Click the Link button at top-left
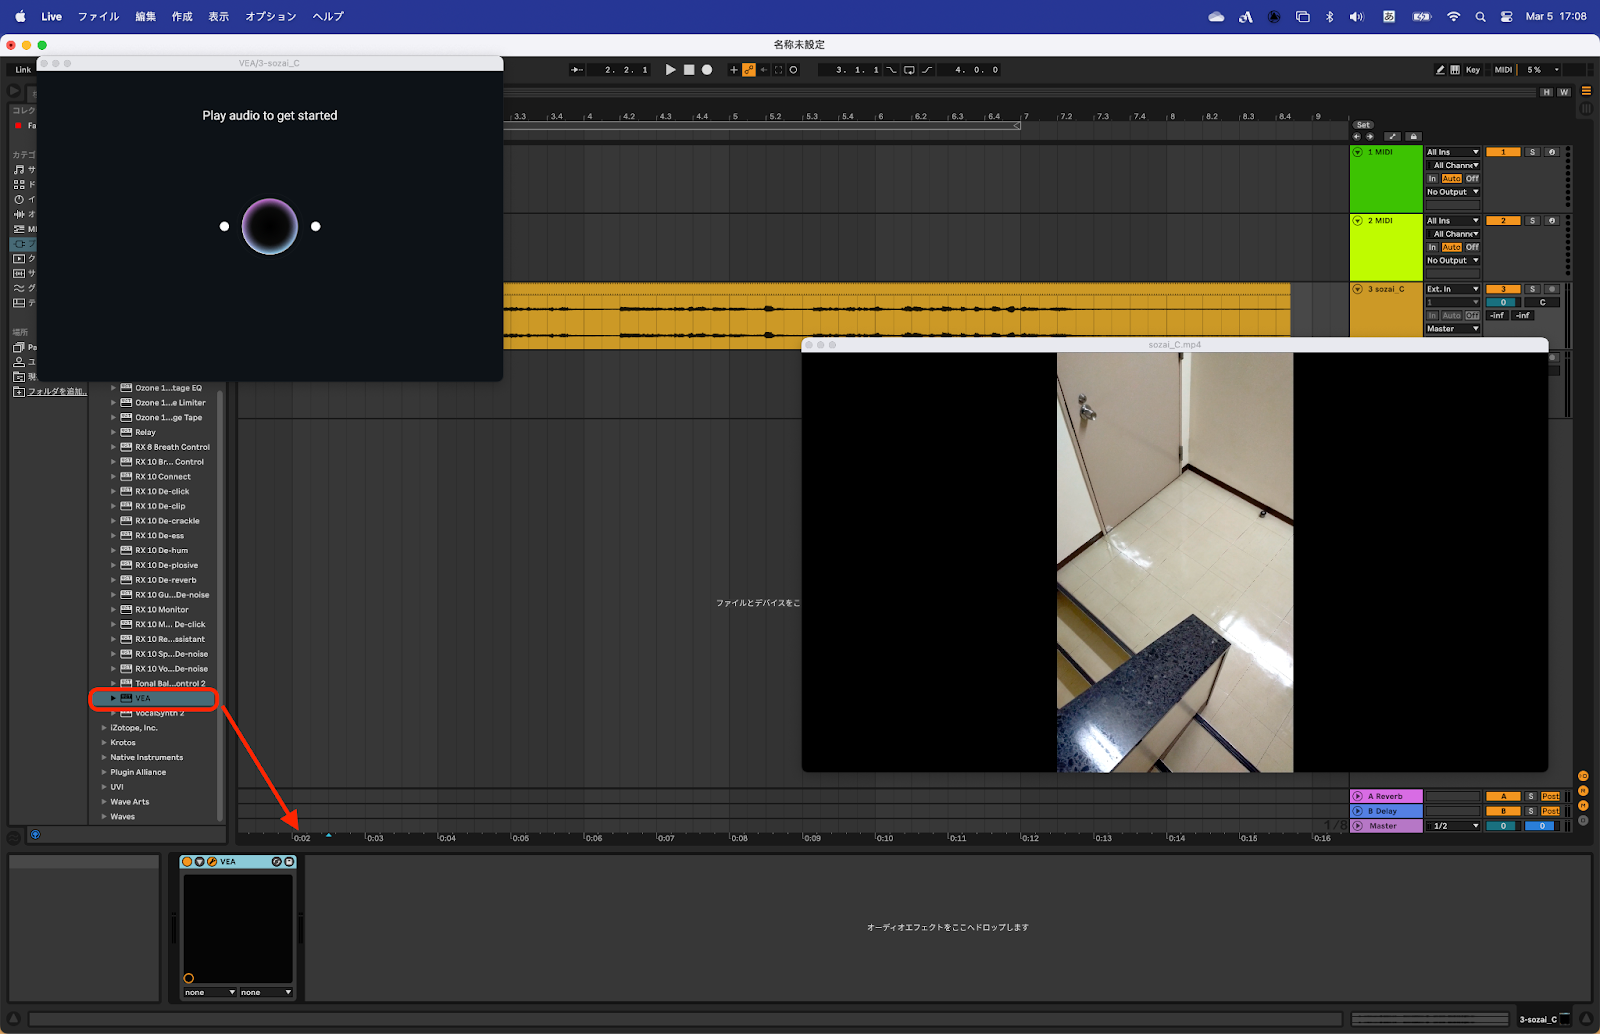The image size is (1600, 1034). 23,70
